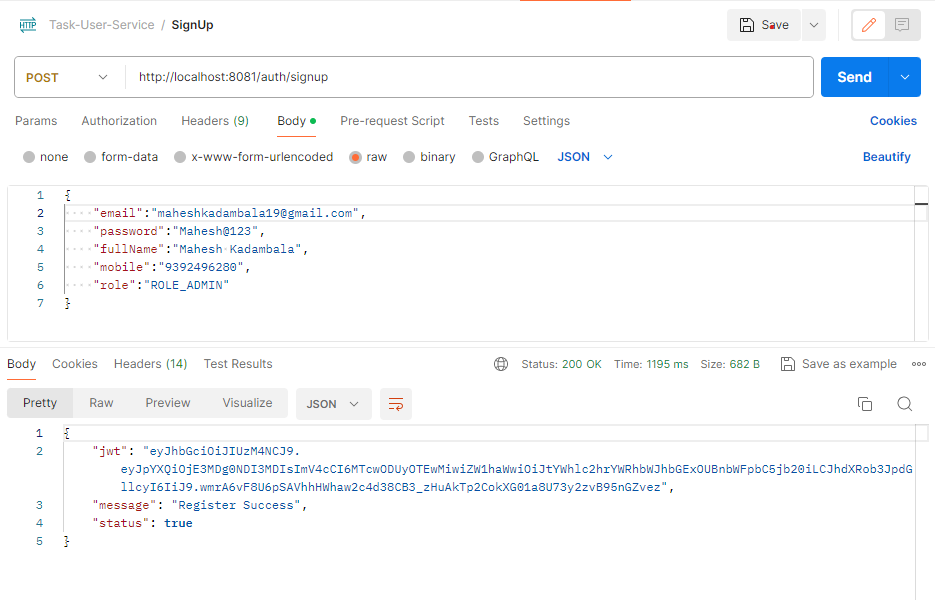Switch to the Authorization tab
This screenshot has height=607, width=935.
point(119,121)
